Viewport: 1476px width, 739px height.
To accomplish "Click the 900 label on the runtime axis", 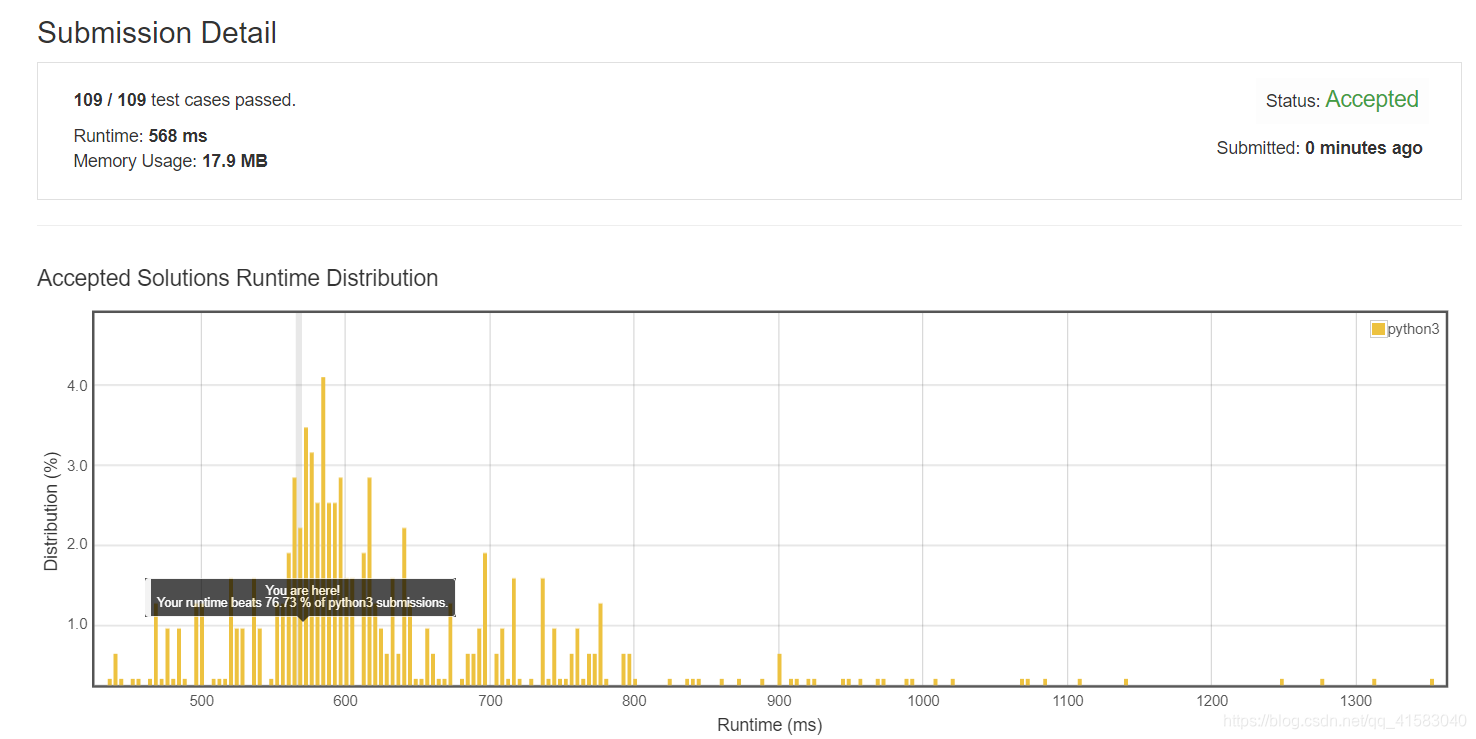I will [x=779, y=701].
